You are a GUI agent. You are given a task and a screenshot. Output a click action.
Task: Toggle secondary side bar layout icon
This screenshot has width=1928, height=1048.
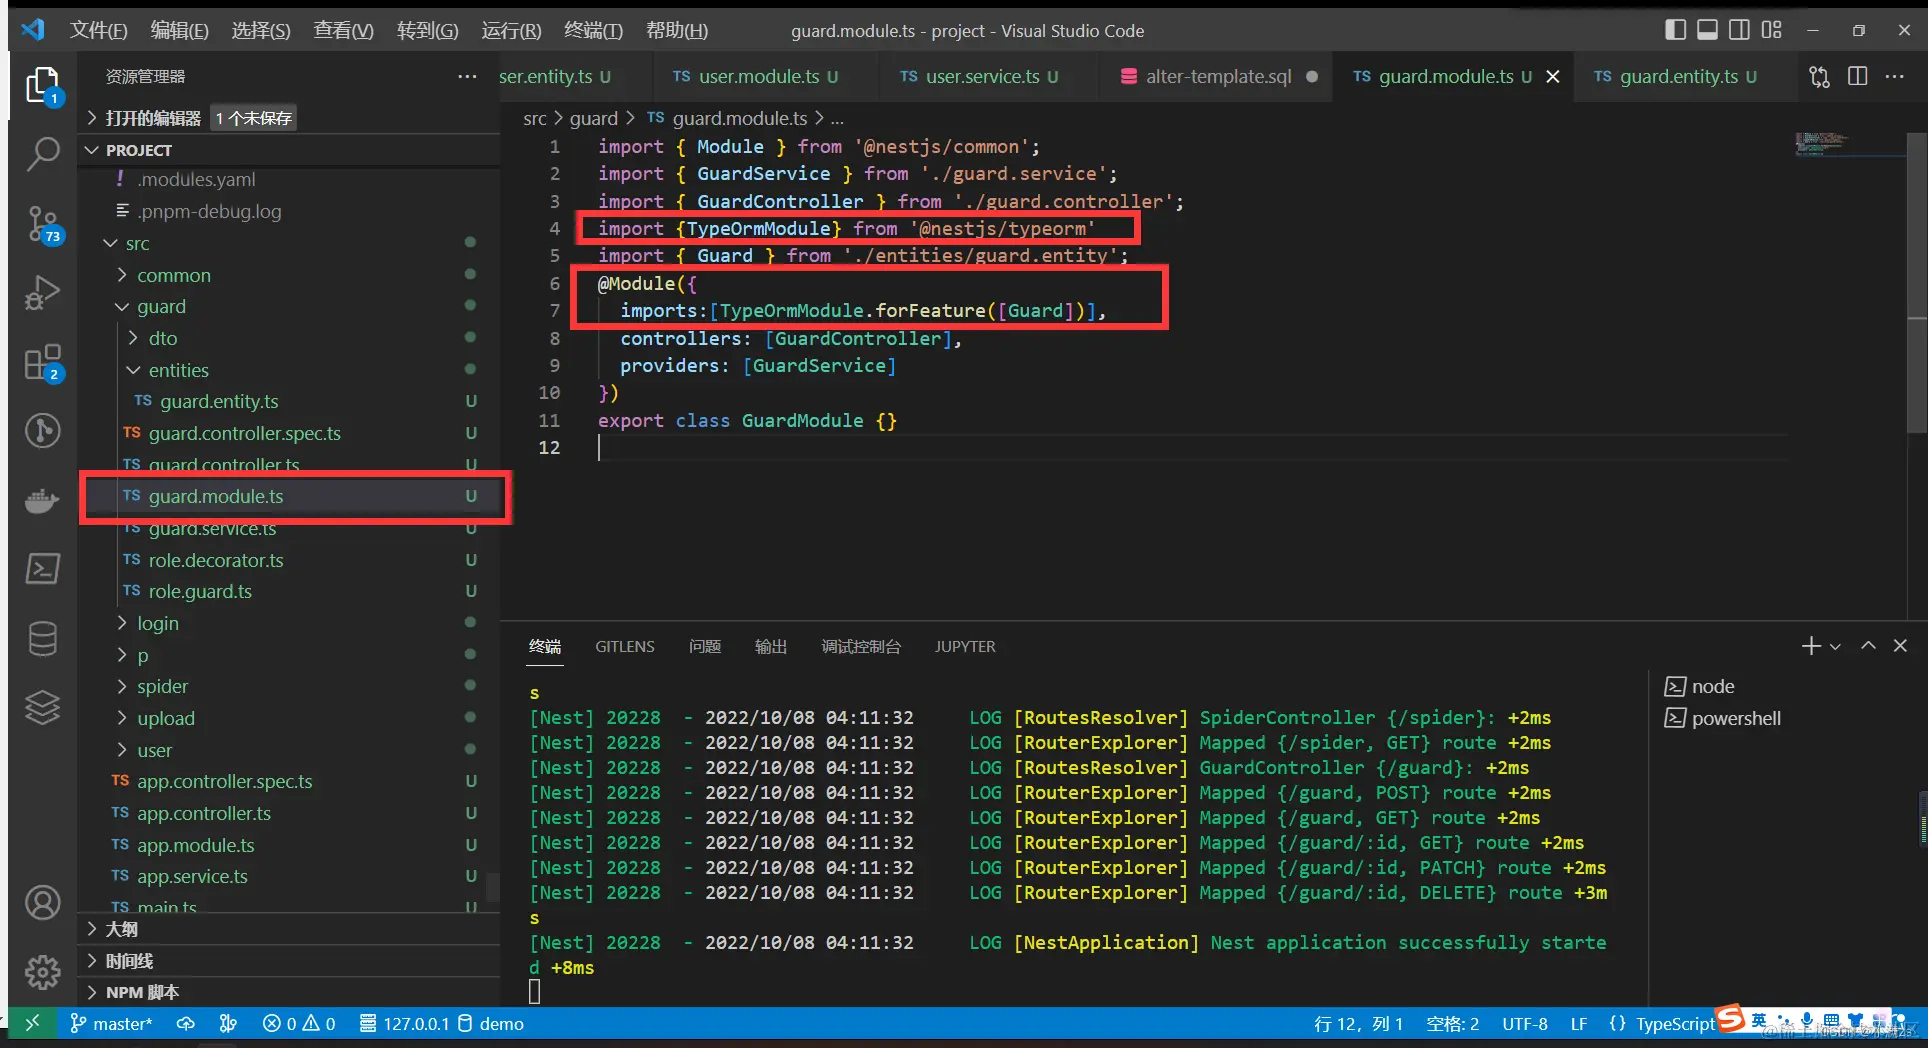[x=1739, y=30]
